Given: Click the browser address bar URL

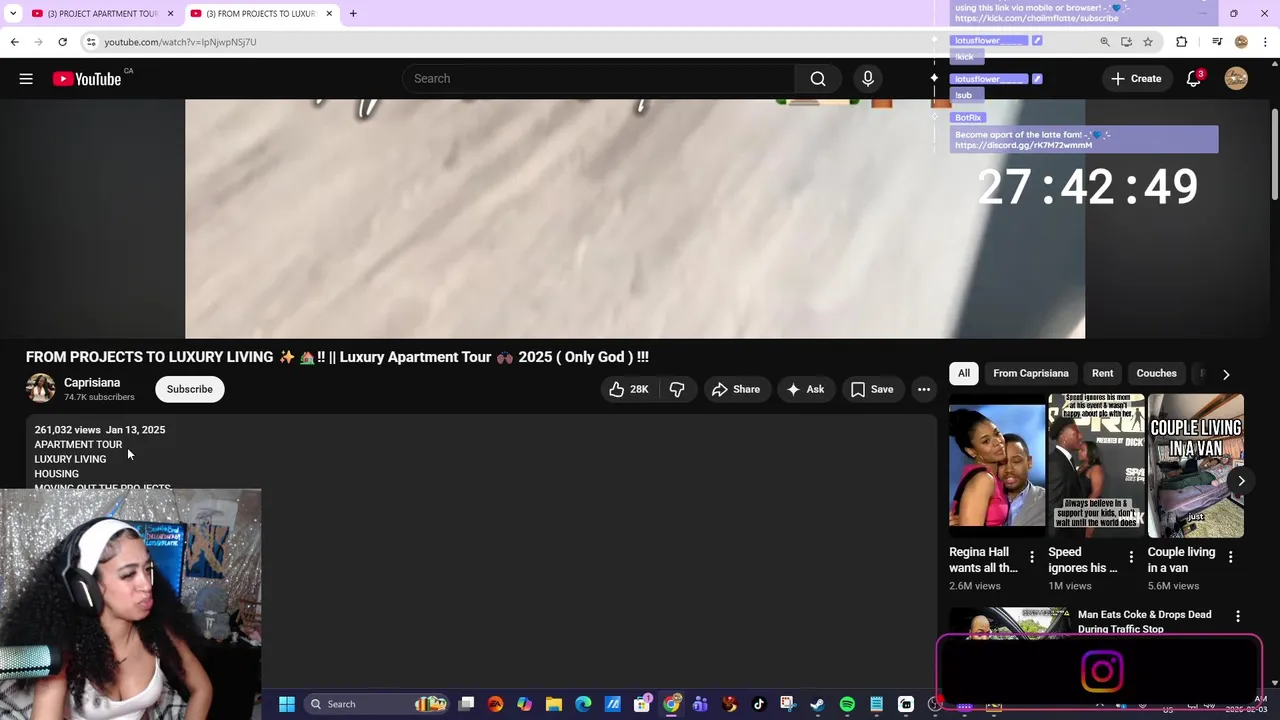Looking at the screenshot, I should (x=180, y=42).
